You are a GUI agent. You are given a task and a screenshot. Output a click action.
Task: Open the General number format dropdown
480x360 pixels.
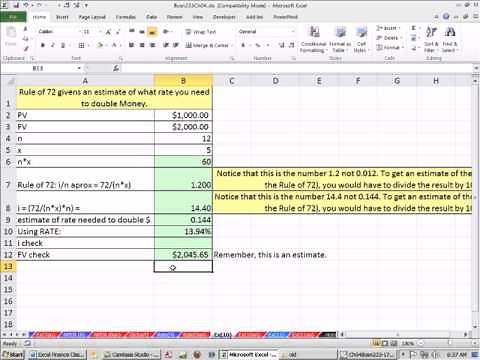click(293, 32)
